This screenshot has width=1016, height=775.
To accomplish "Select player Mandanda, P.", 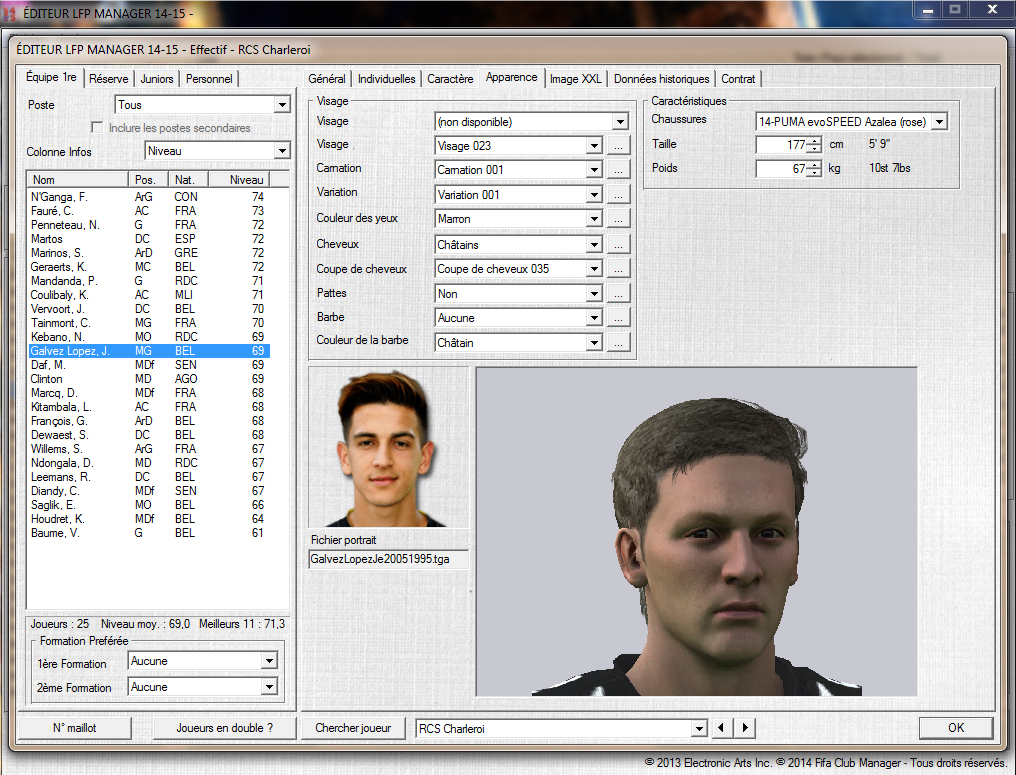I will point(148,281).
